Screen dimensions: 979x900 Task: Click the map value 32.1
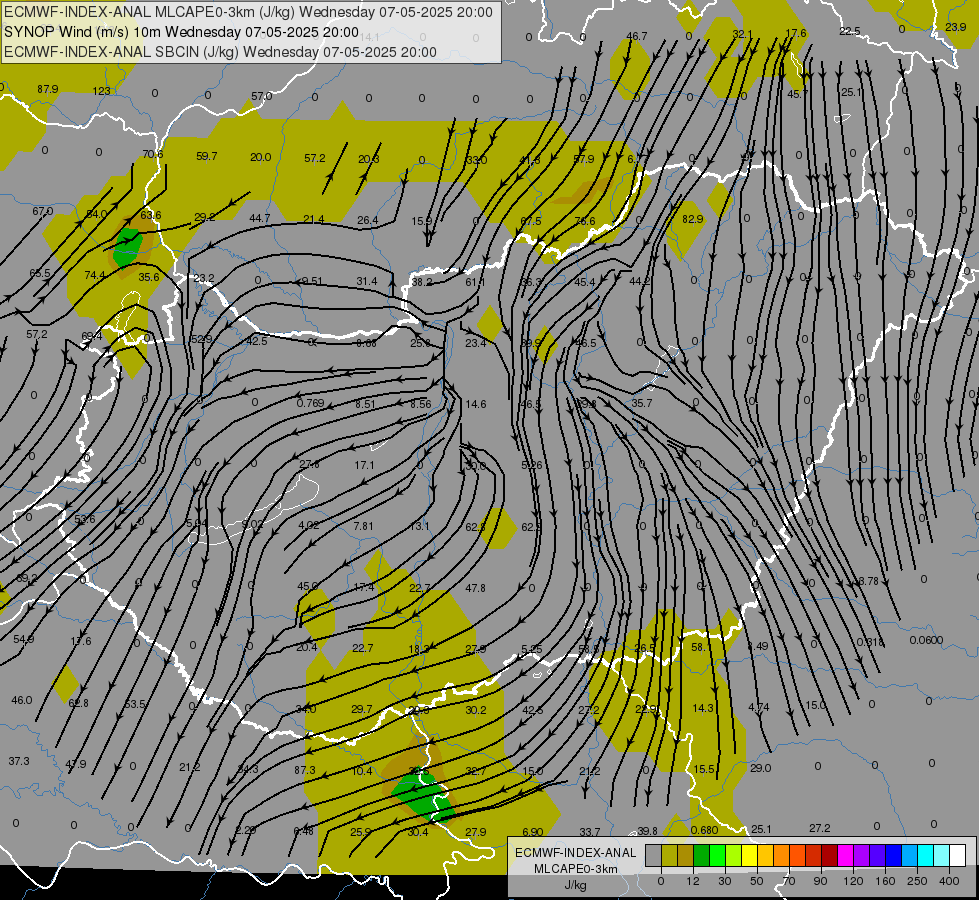[742, 34]
